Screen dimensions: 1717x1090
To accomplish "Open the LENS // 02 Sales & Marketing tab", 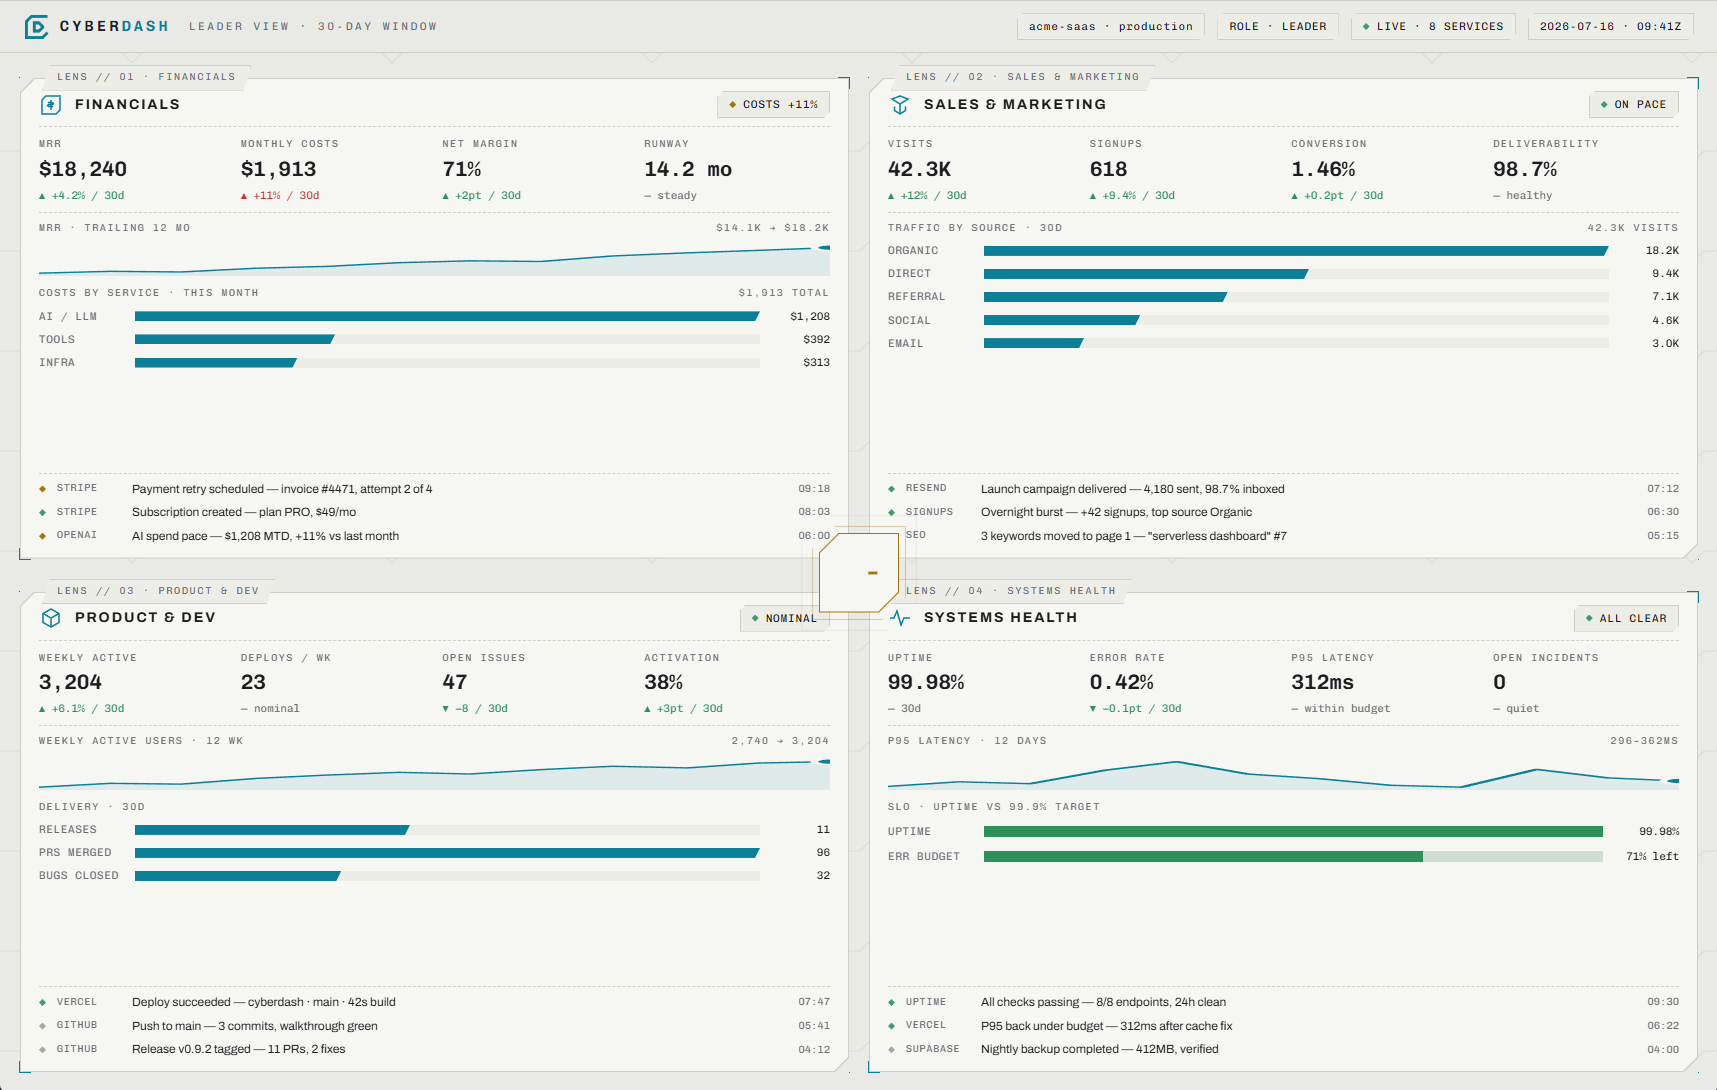I will (1022, 77).
